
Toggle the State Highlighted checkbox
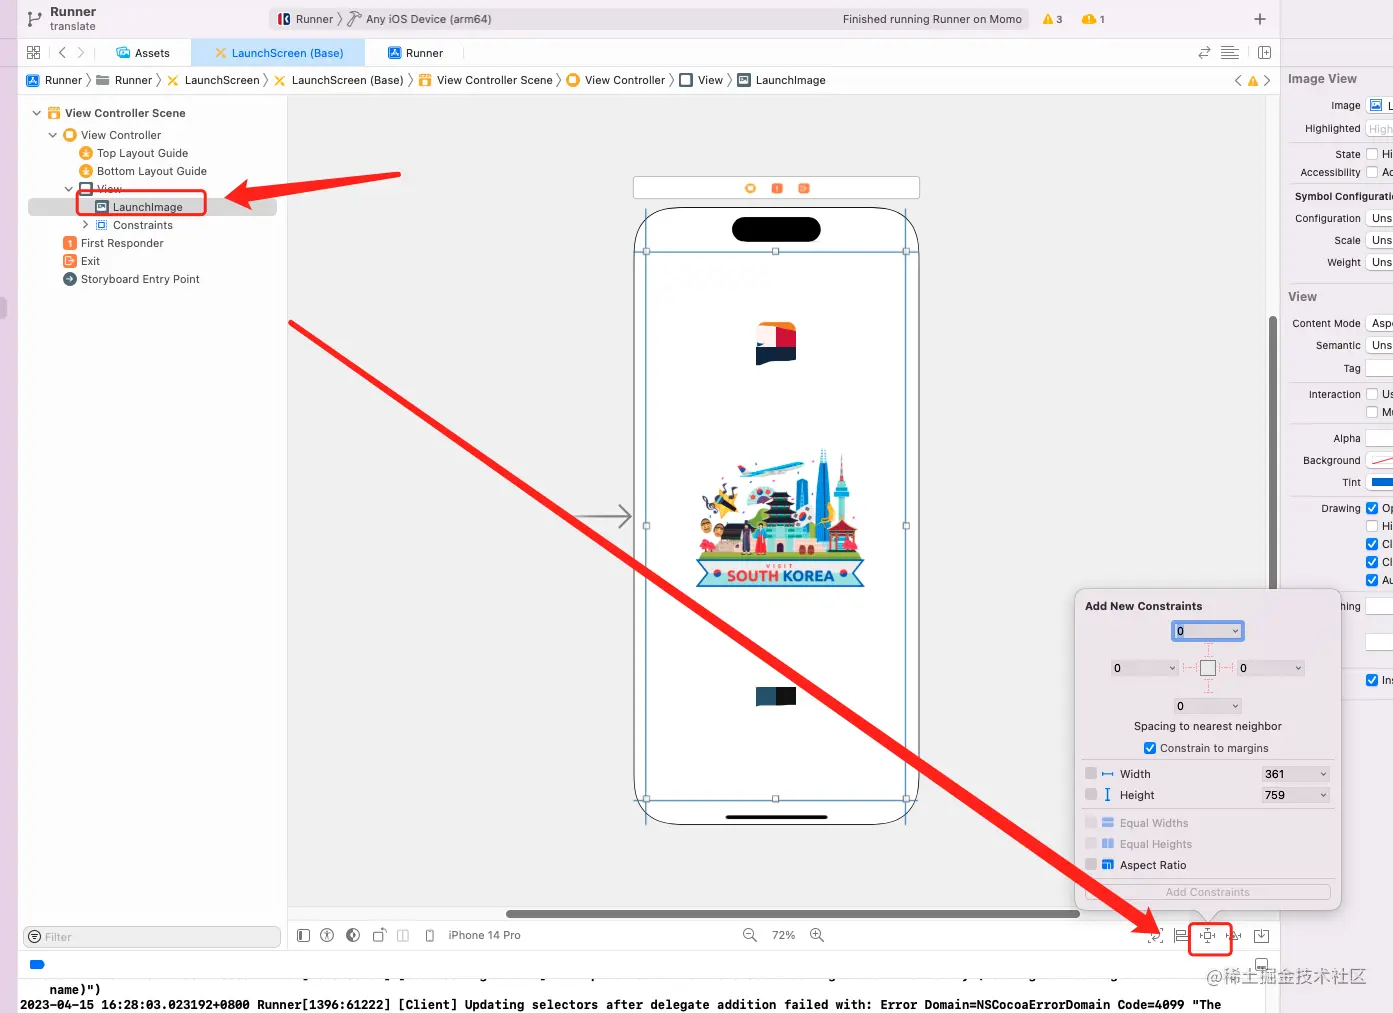click(1372, 154)
